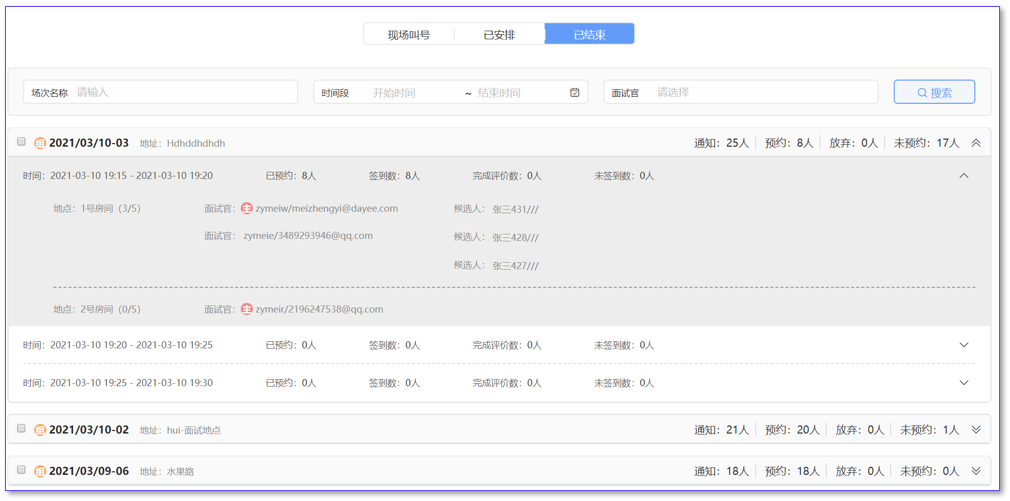Click the orange group icon of 2021/03/10-02
The width and height of the screenshot is (1010, 501).
pos(40,430)
